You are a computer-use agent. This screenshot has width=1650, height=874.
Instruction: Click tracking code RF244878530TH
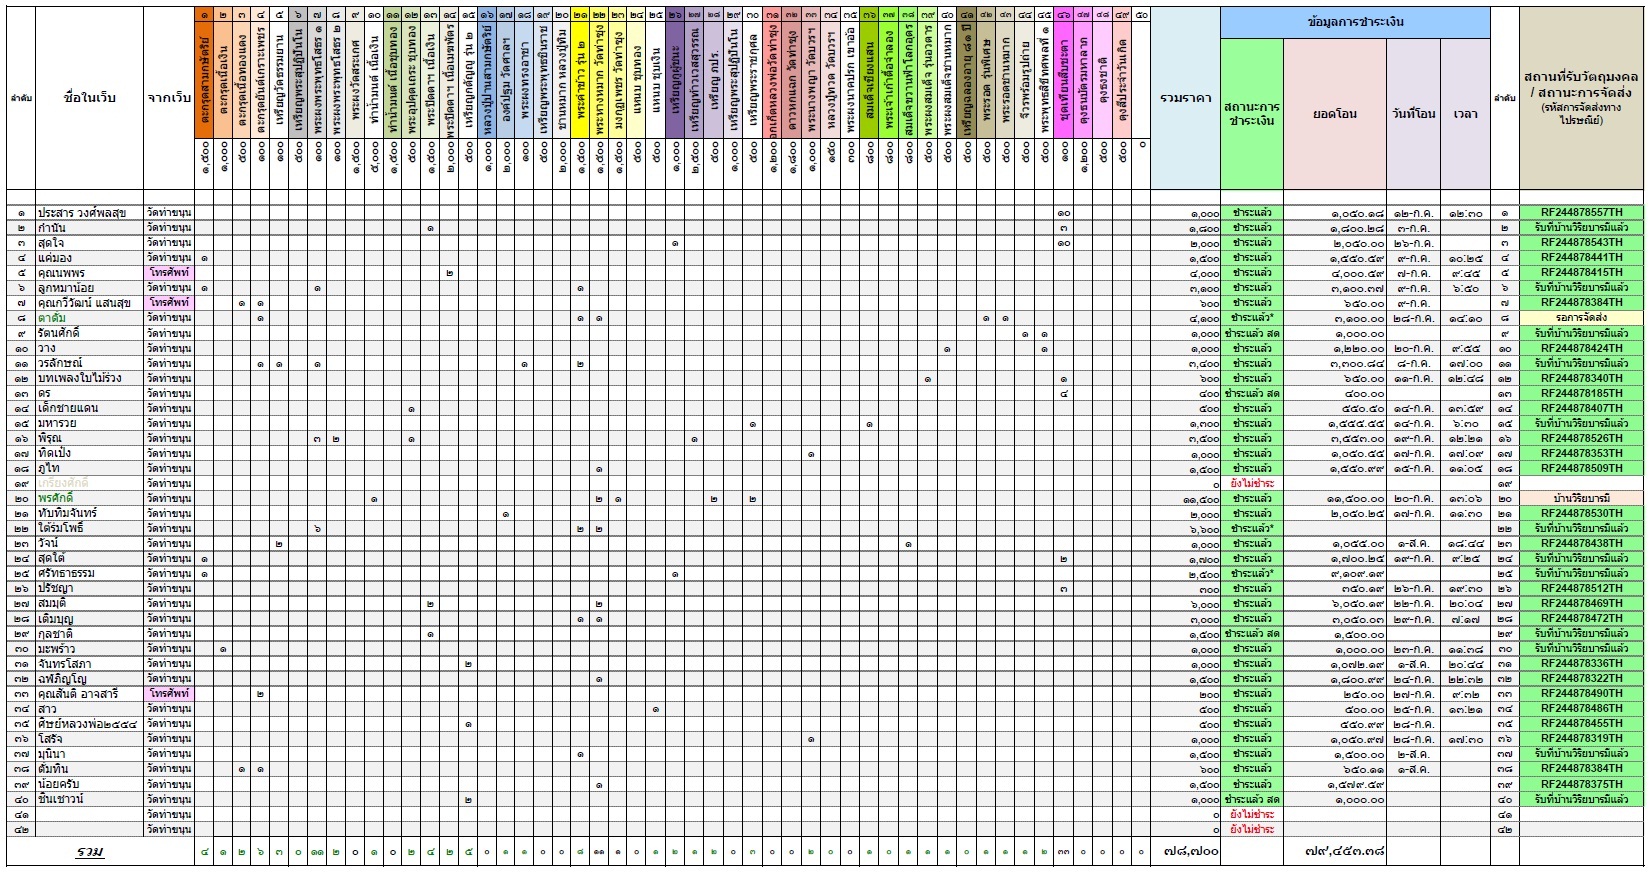[1581, 513]
